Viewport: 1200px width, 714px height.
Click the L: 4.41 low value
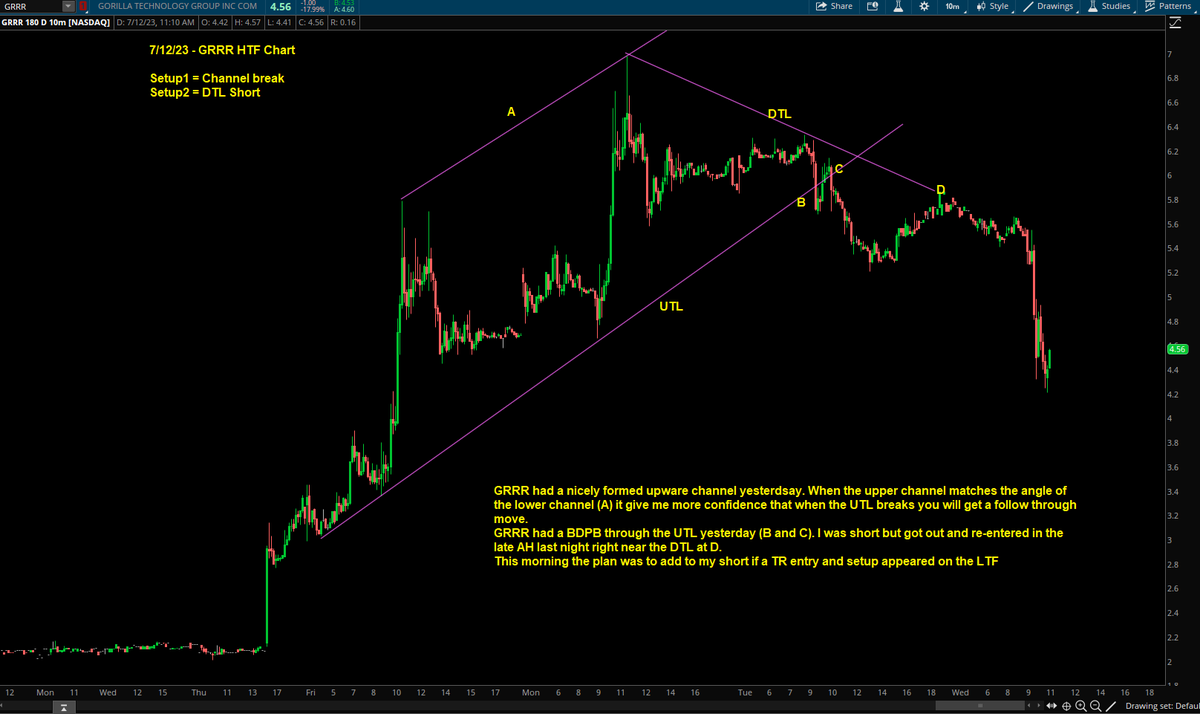tap(283, 21)
